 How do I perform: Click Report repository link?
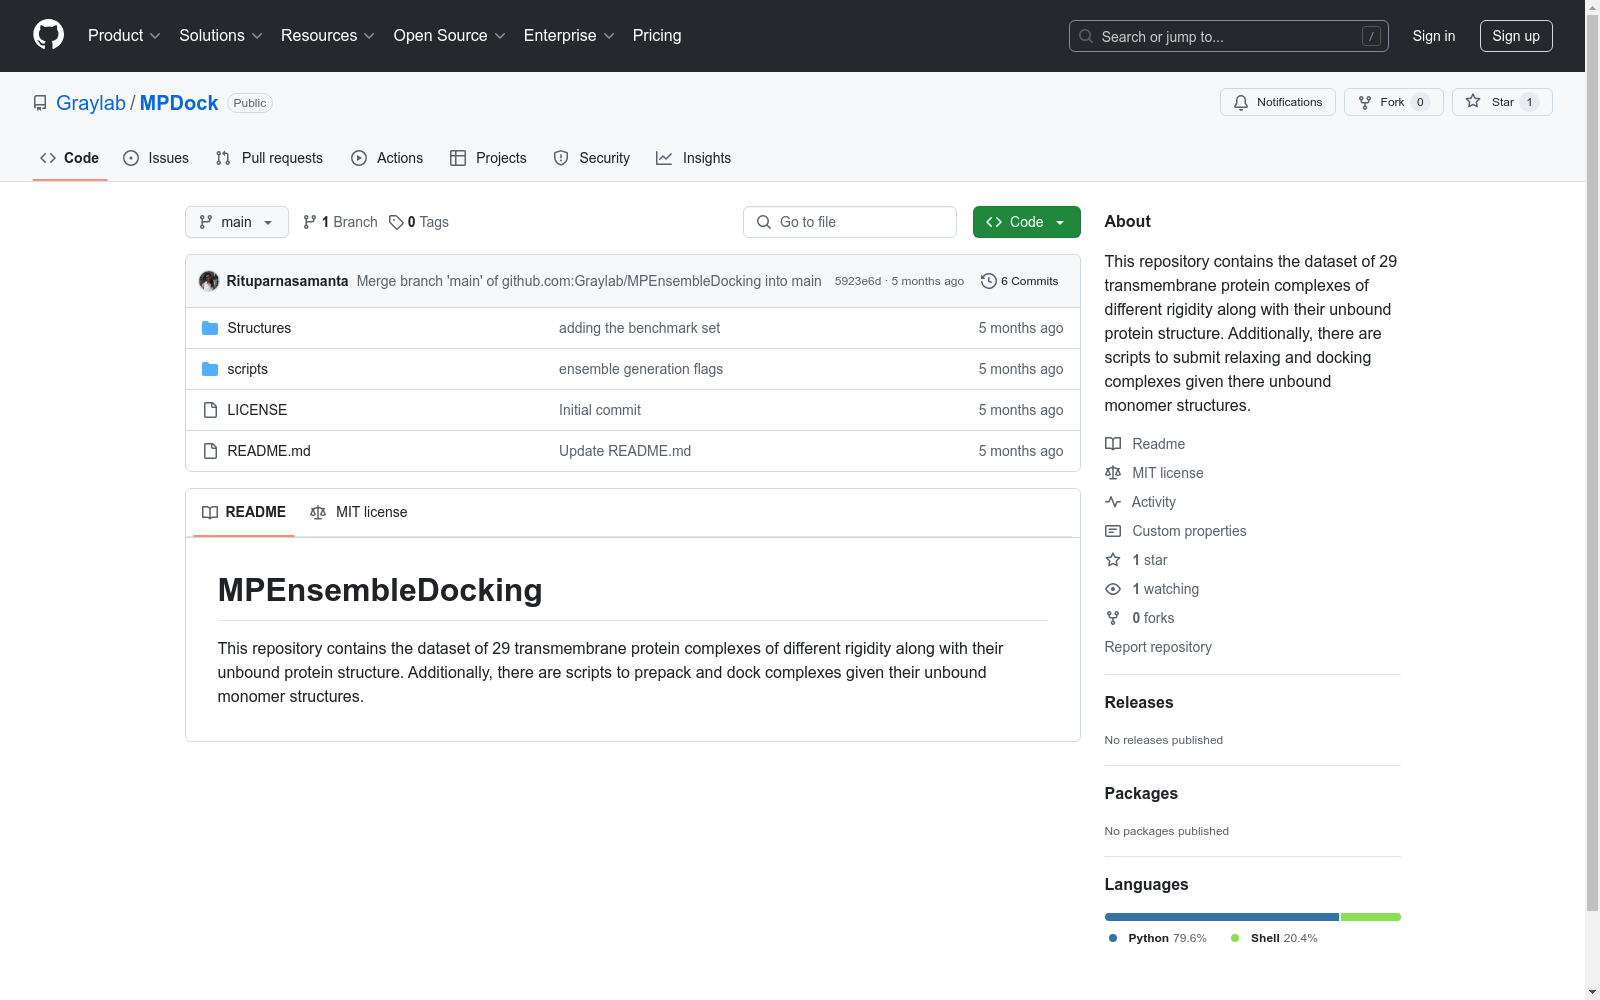pos(1158,647)
